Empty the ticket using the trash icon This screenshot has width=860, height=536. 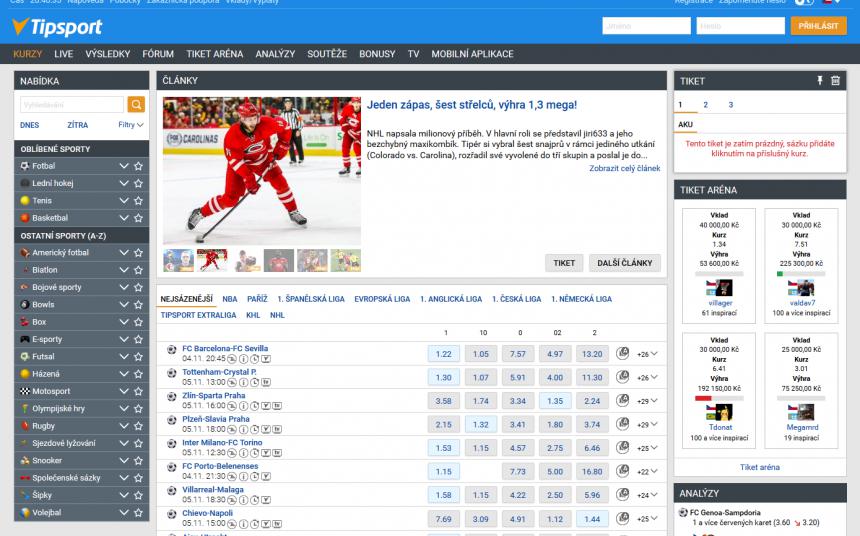click(x=835, y=81)
